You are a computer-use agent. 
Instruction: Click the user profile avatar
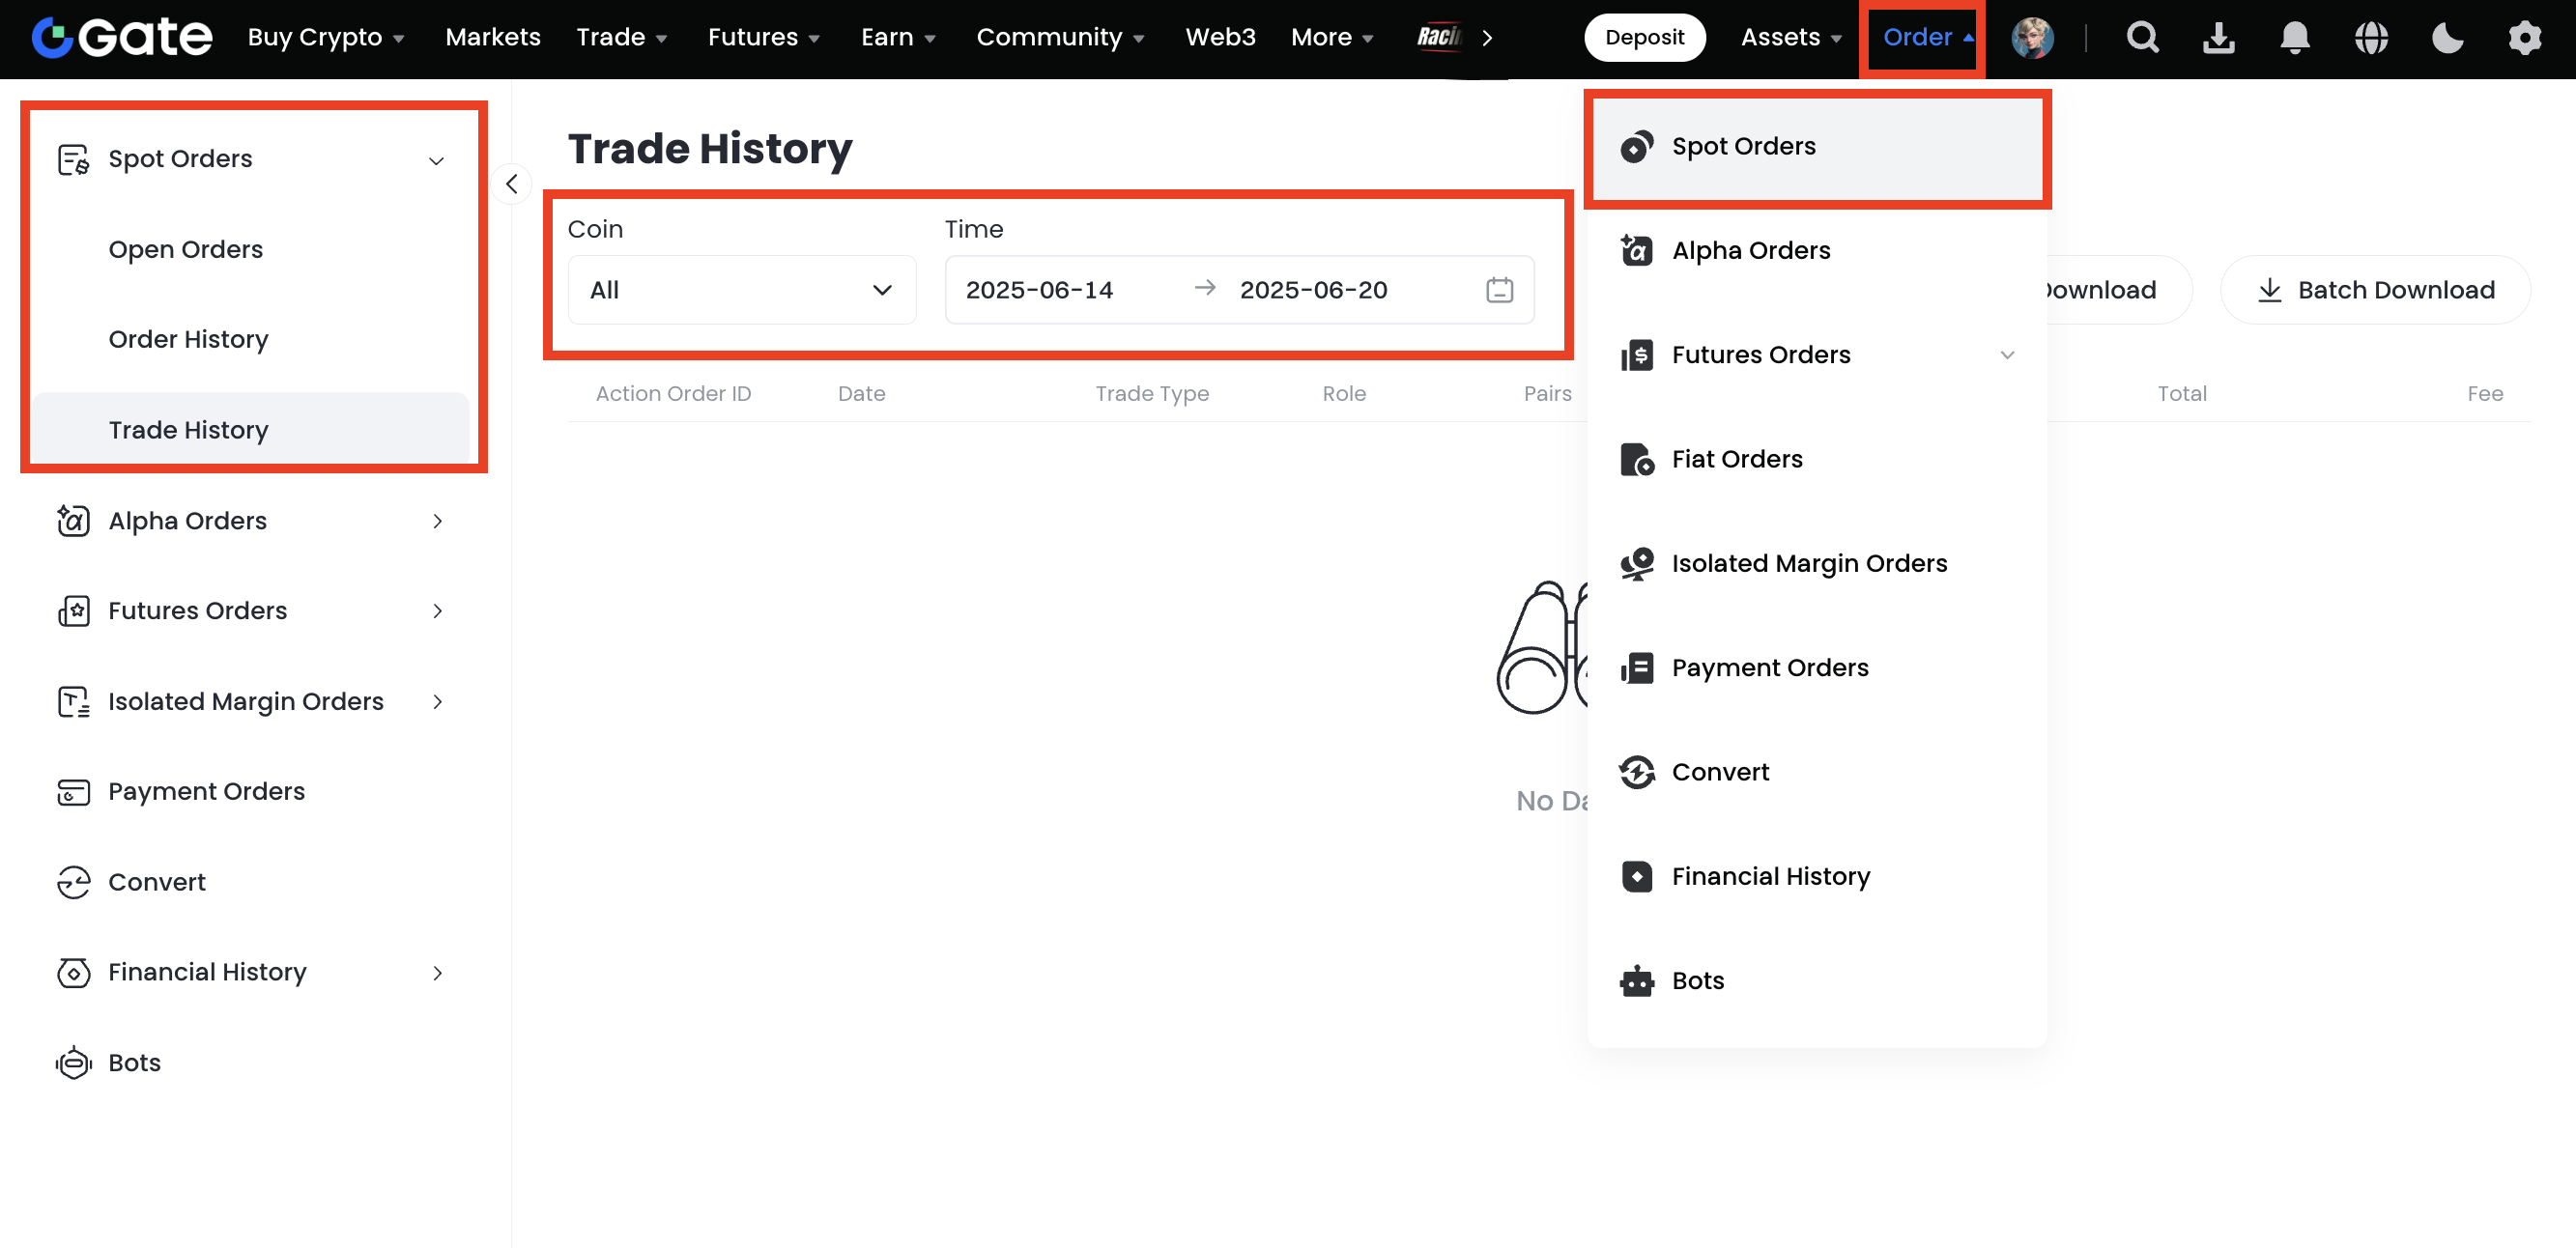click(x=2032, y=38)
